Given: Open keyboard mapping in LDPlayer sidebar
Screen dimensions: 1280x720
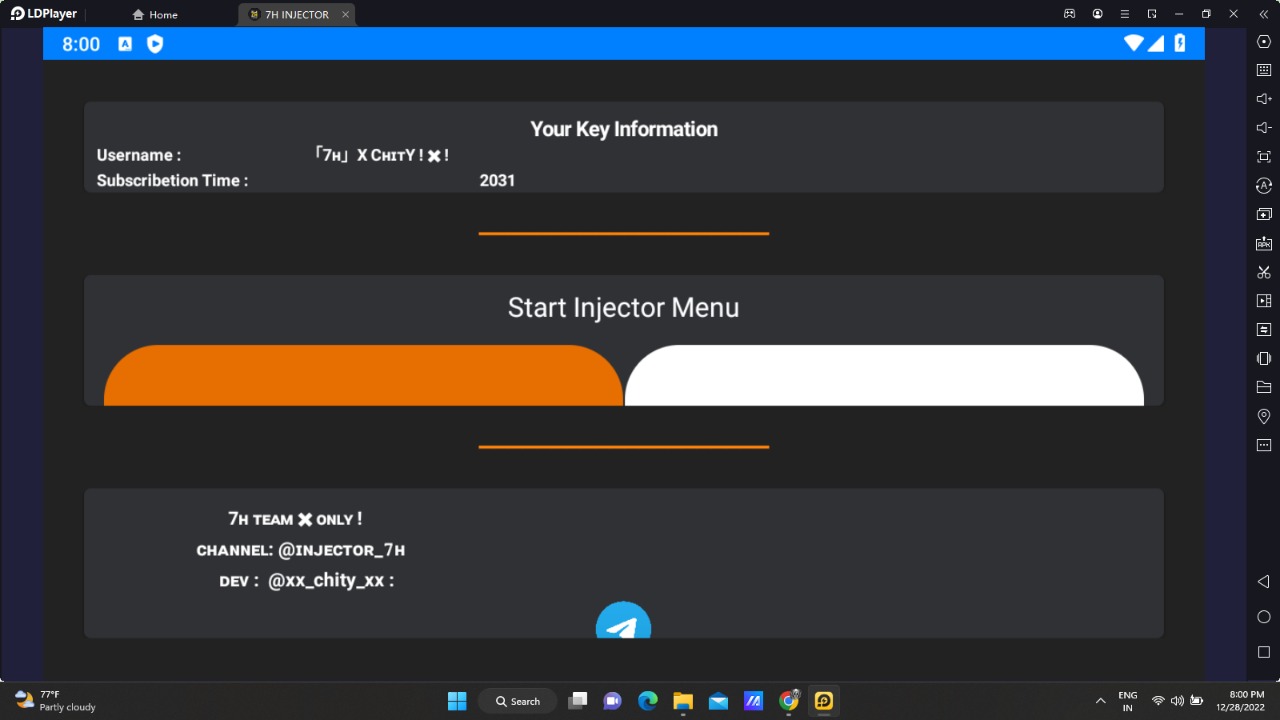Looking at the screenshot, I should 1264,70.
